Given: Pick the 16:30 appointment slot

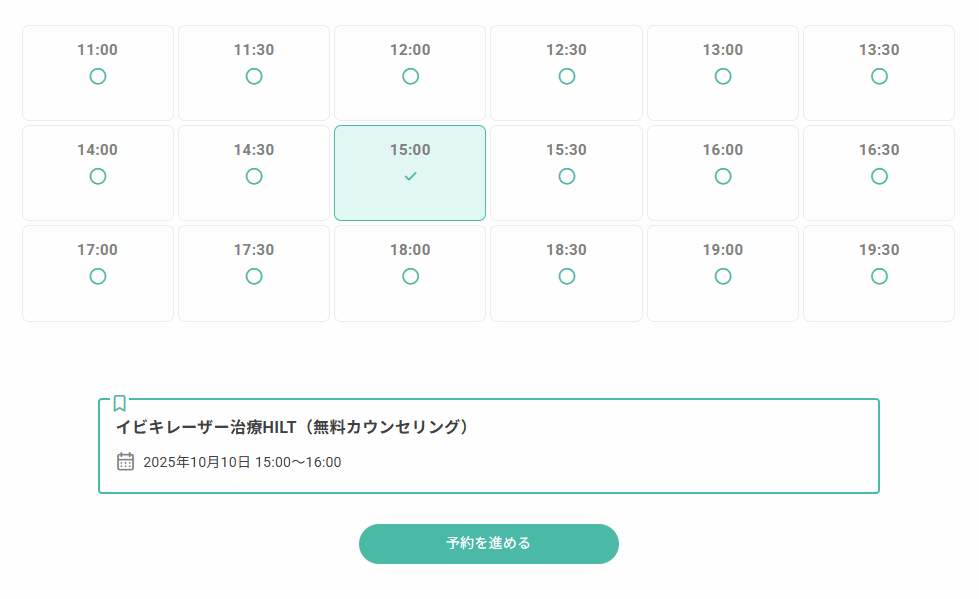Looking at the screenshot, I should click(878, 173).
